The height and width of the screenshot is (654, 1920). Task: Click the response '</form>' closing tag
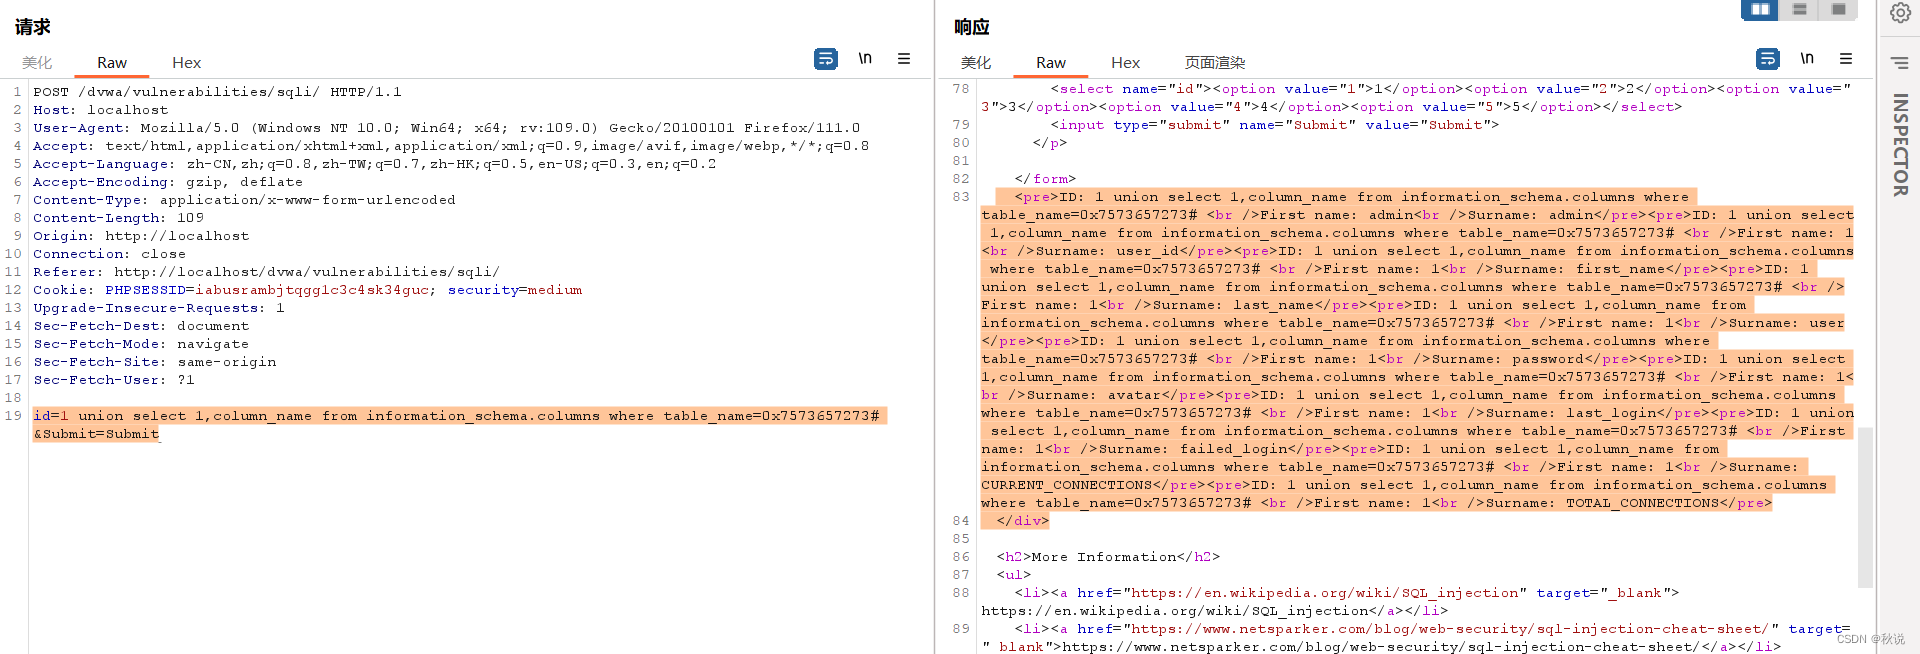pos(1045,179)
